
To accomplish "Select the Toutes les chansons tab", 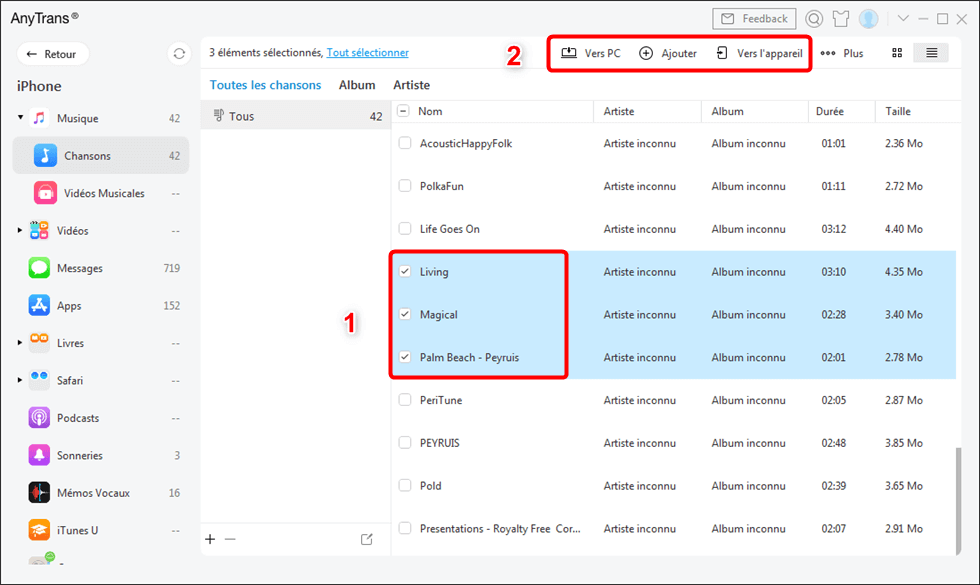I will click(265, 85).
